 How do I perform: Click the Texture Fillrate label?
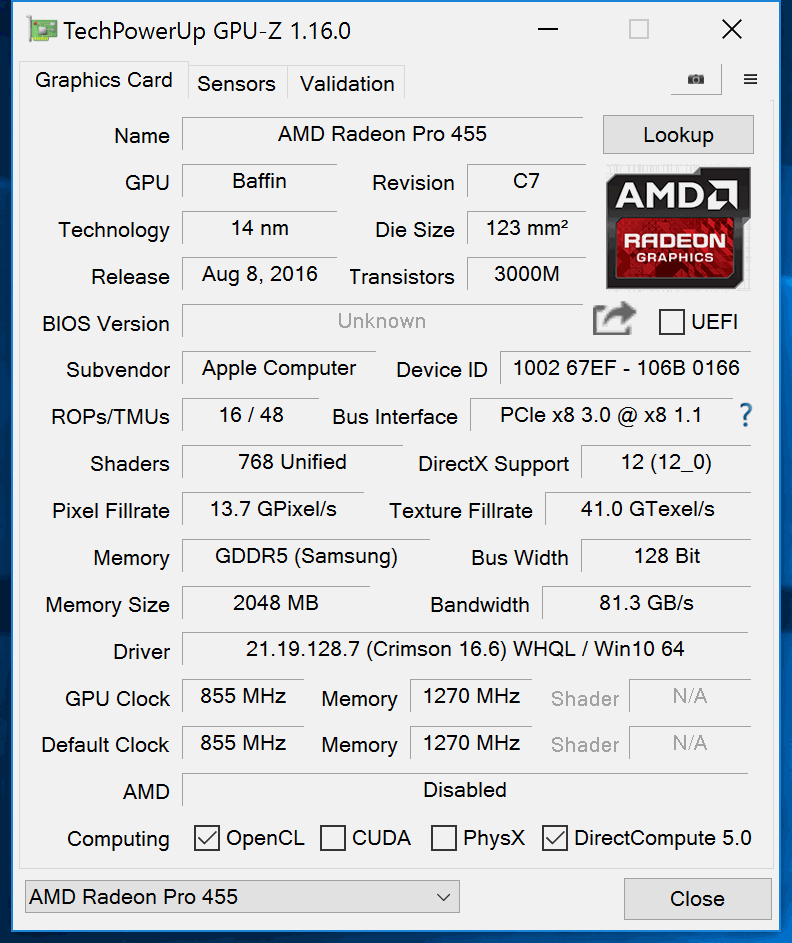click(x=461, y=511)
